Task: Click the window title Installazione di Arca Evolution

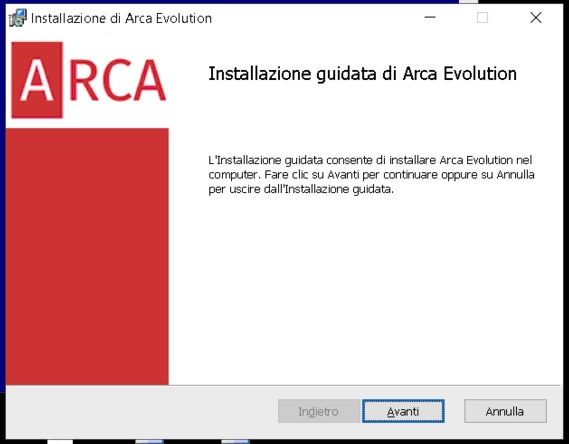Action: pyautogui.click(x=121, y=18)
